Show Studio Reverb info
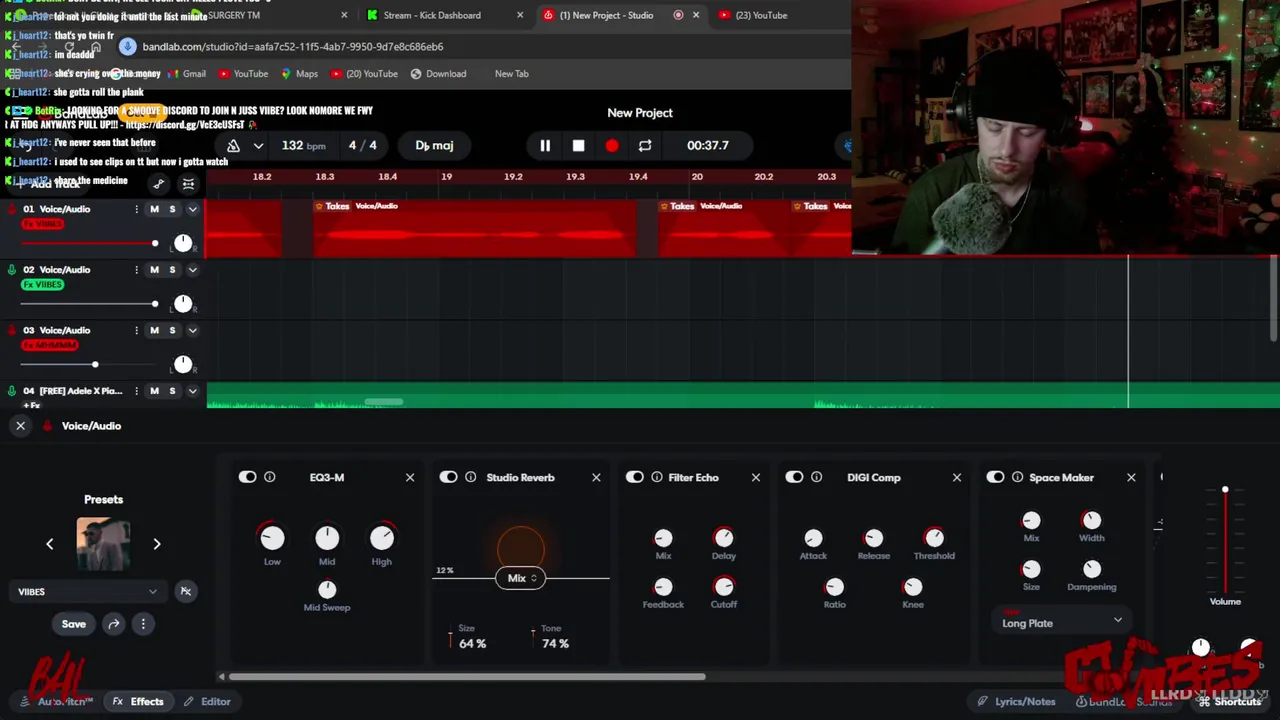Screen dimensions: 1280x720 point(471,478)
